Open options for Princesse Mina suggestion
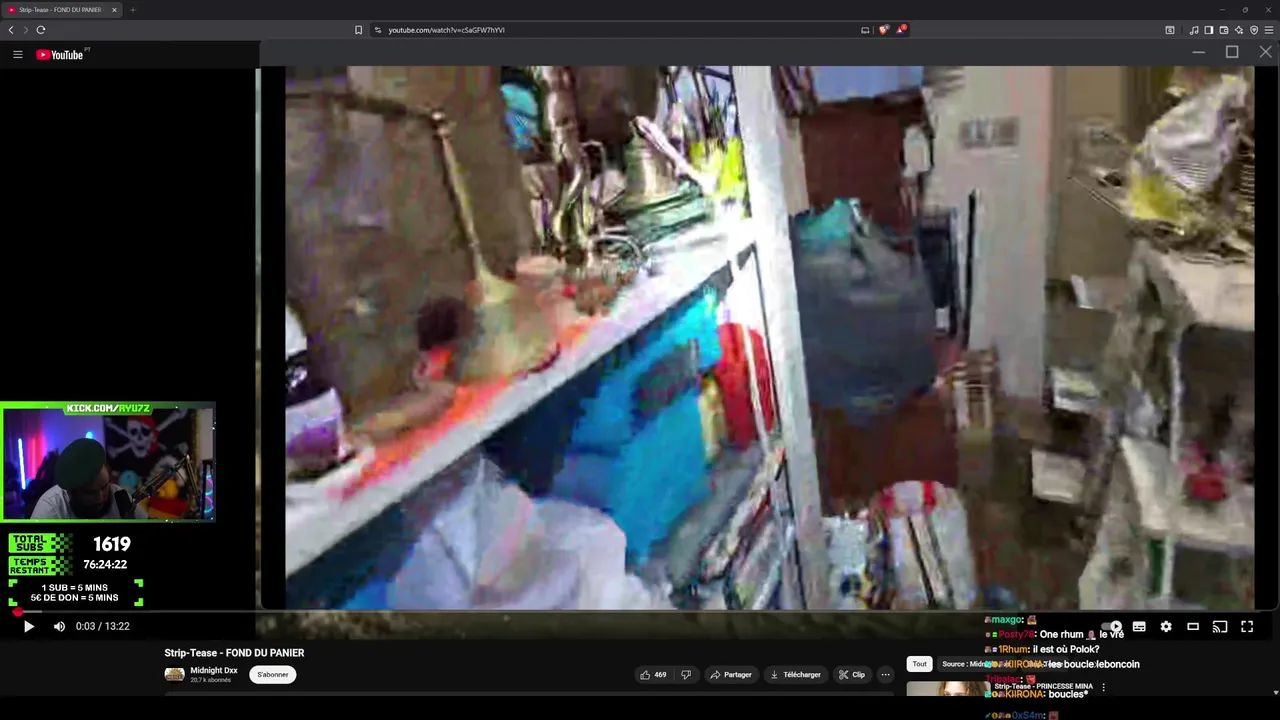 [1103, 688]
